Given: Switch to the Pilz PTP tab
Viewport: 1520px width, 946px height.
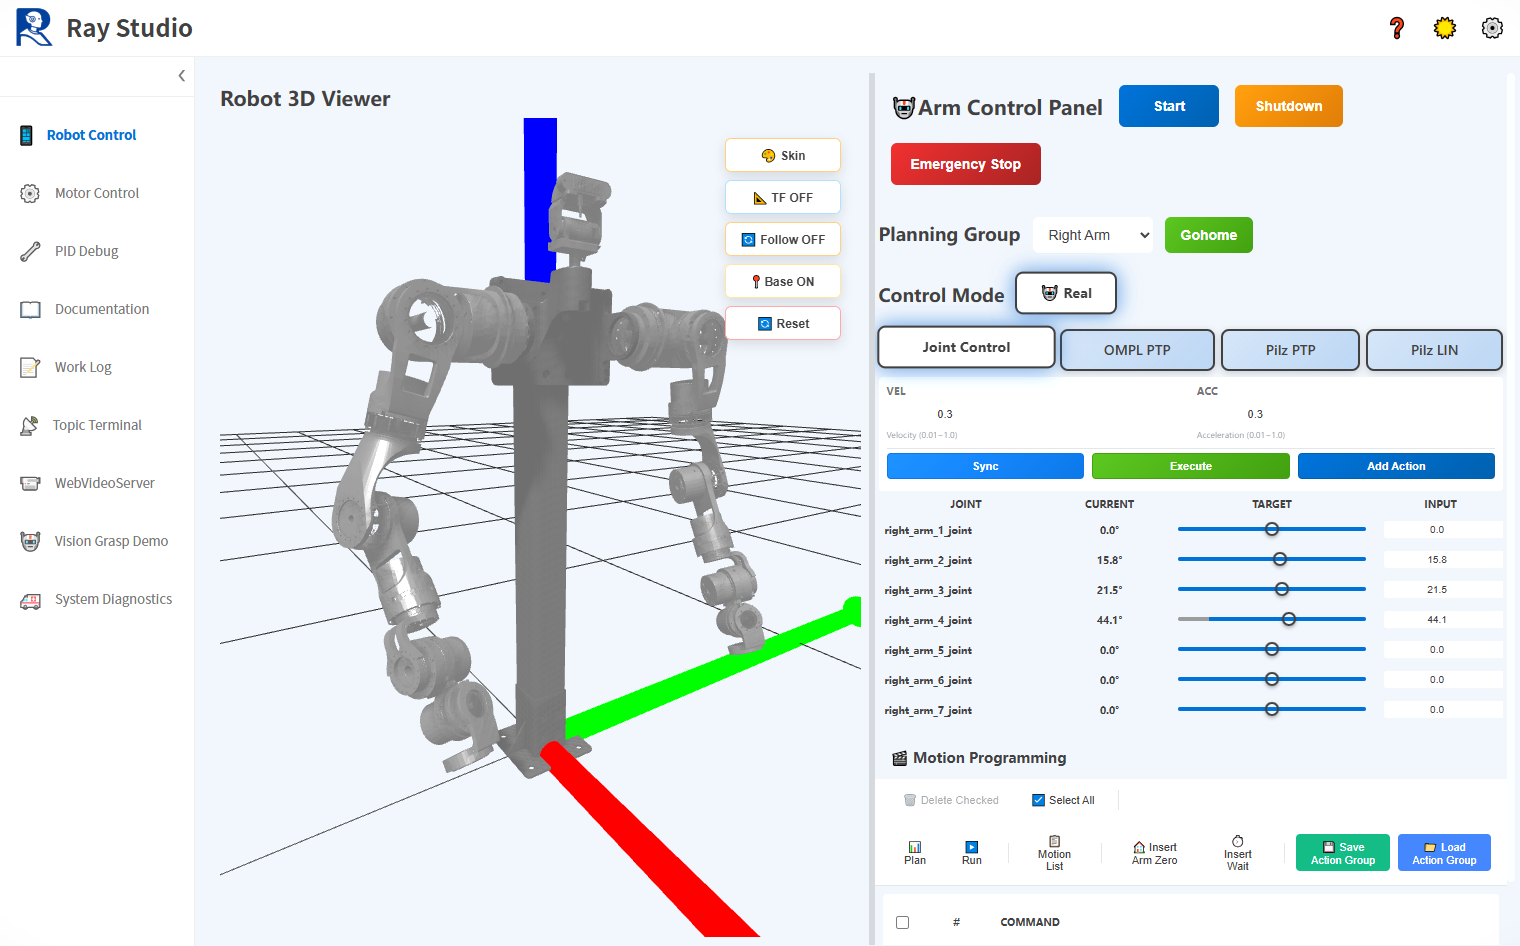Looking at the screenshot, I should (x=1290, y=350).
